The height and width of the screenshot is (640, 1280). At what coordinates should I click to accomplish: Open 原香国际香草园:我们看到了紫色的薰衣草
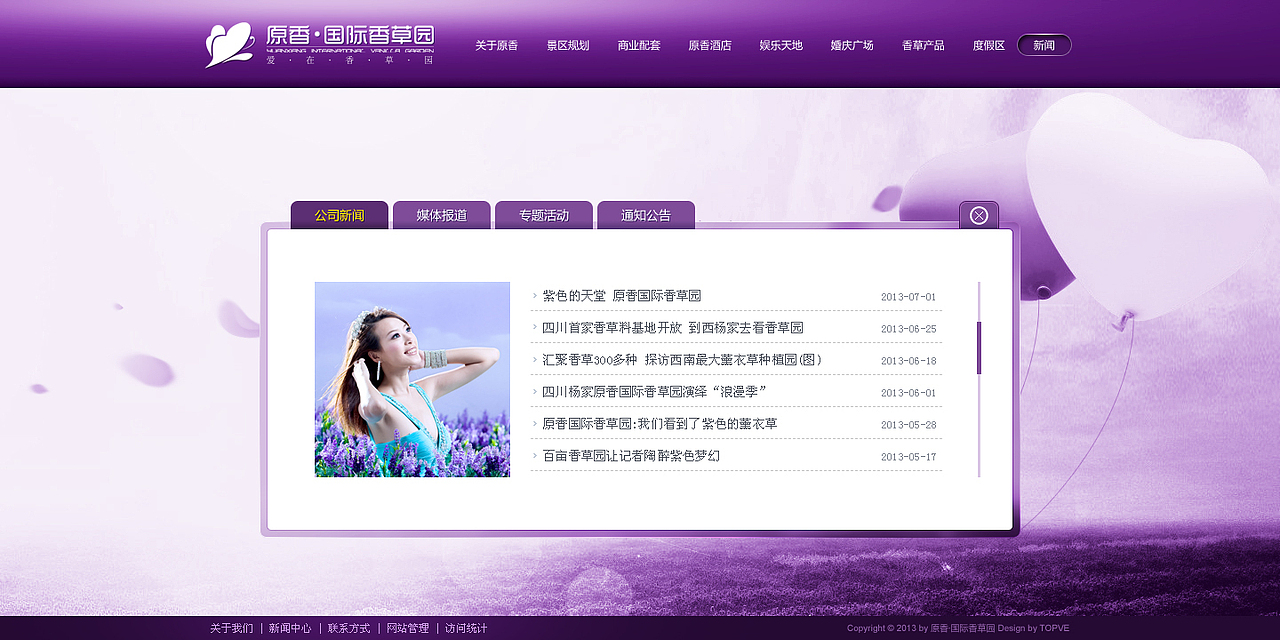660,424
